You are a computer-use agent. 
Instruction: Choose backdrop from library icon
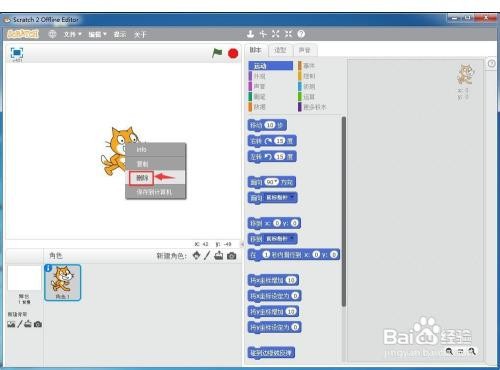[11, 324]
